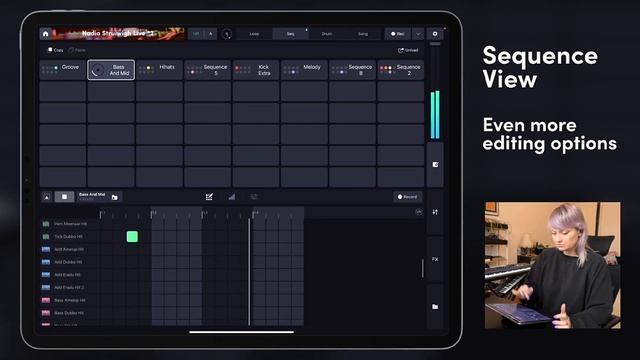
Task: Click the white playhead line in grid
Action: coord(249,272)
